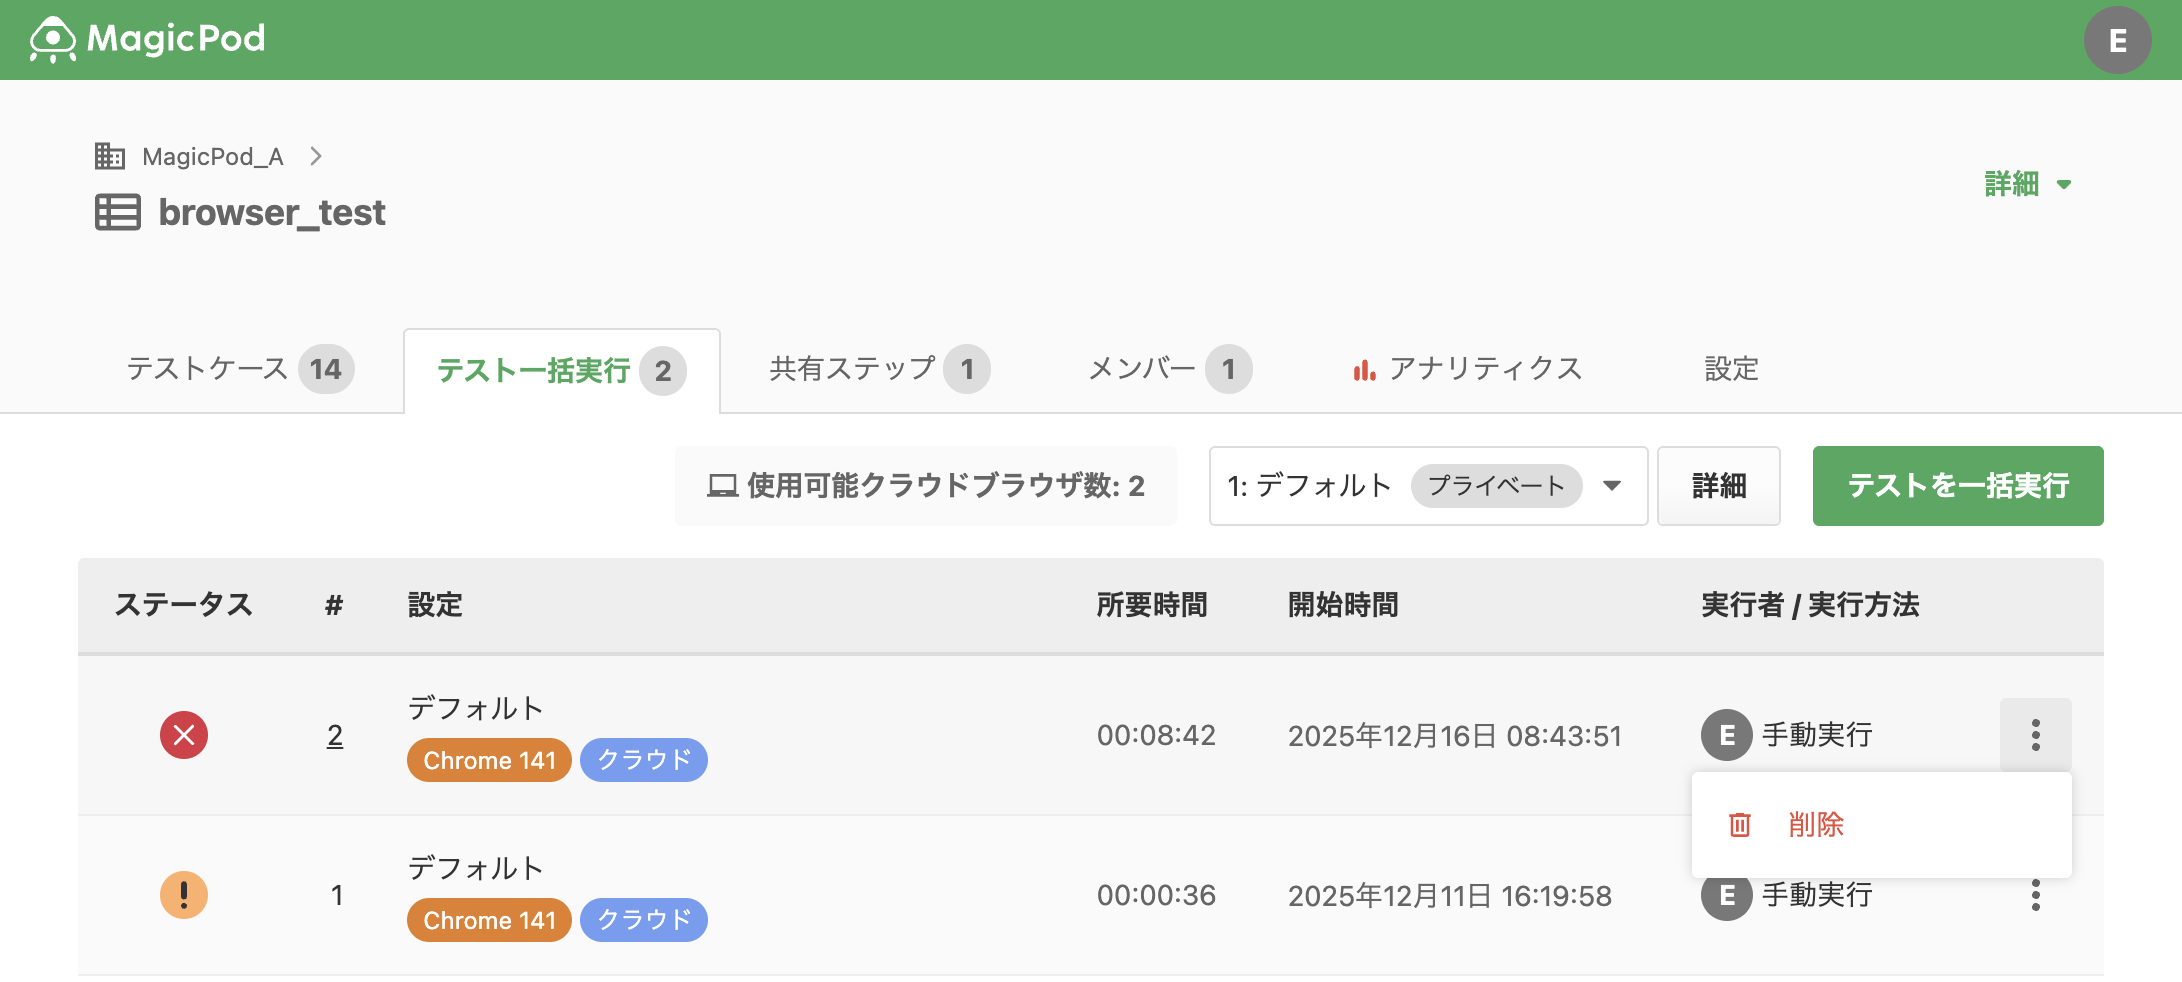
Task: Click the # column header
Action: 334,605
